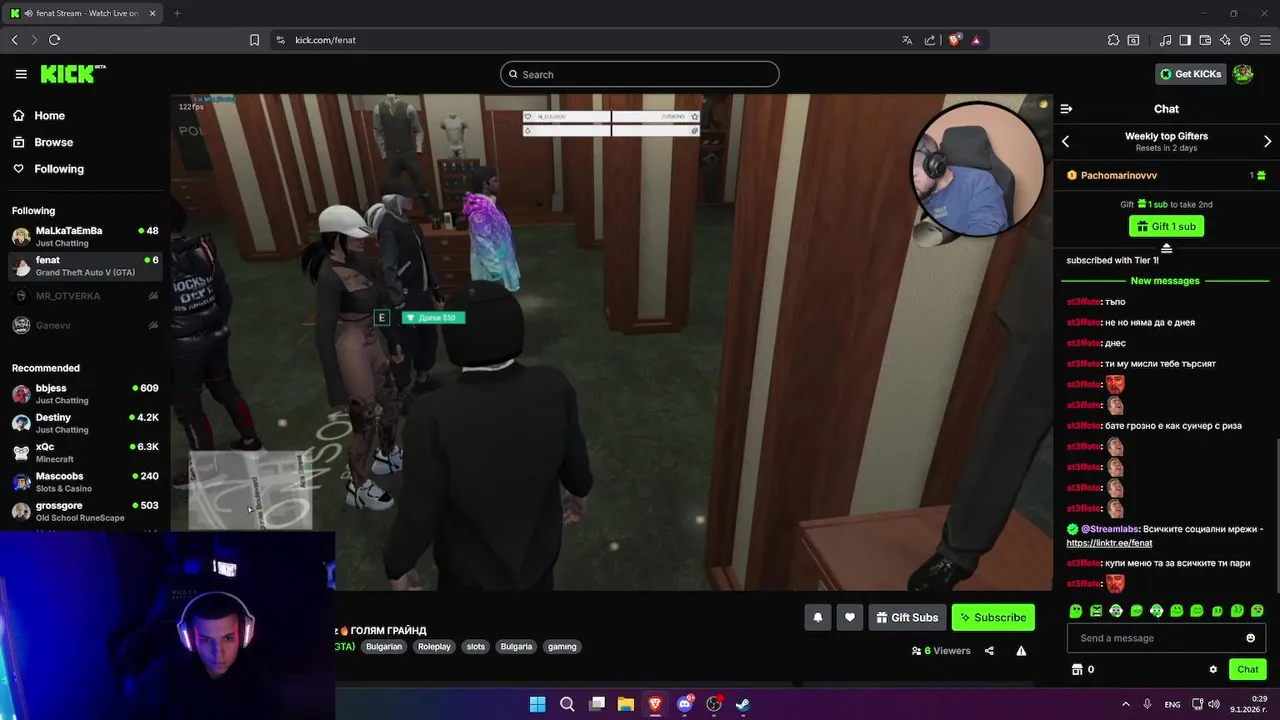Click the Get KICKs button
The image size is (1280, 720).
click(1191, 74)
